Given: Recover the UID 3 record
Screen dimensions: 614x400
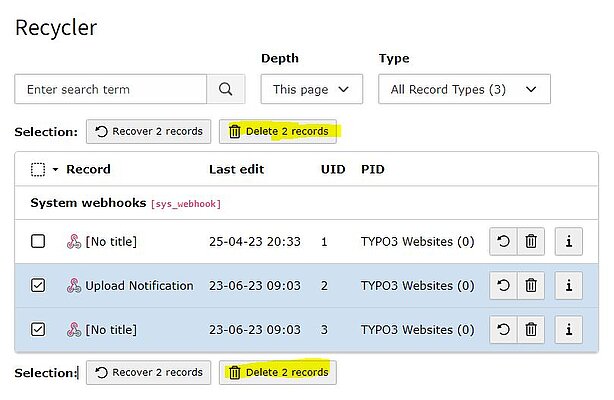Looking at the screenshot, I should click(504, 329).
